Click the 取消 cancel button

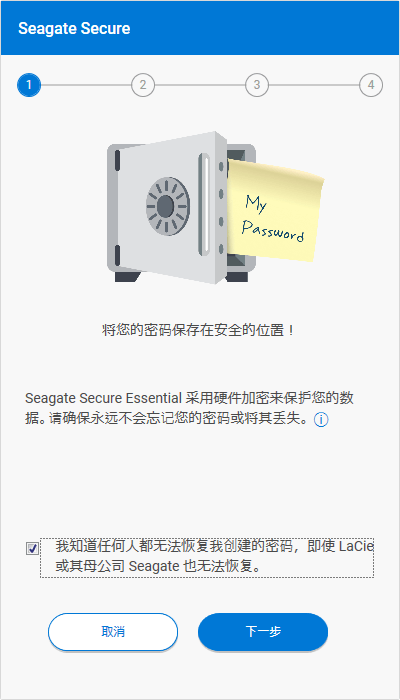(113, 632)
